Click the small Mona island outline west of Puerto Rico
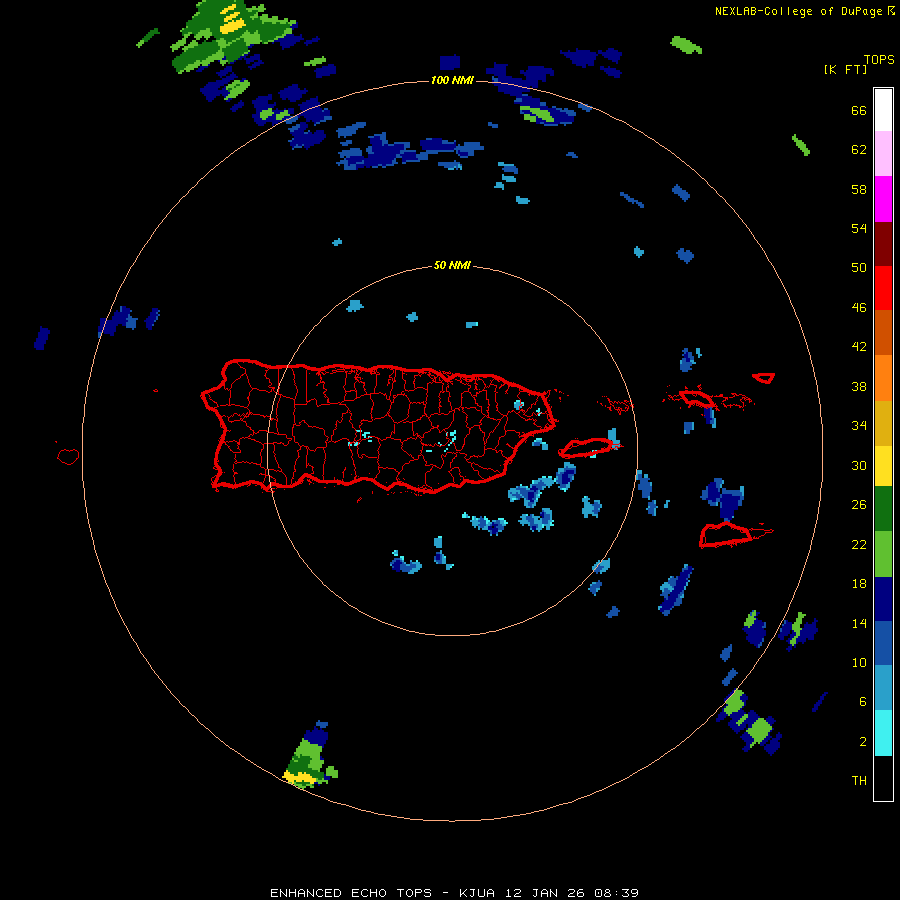This screenshot has height=900, width=900. [68, 456]
